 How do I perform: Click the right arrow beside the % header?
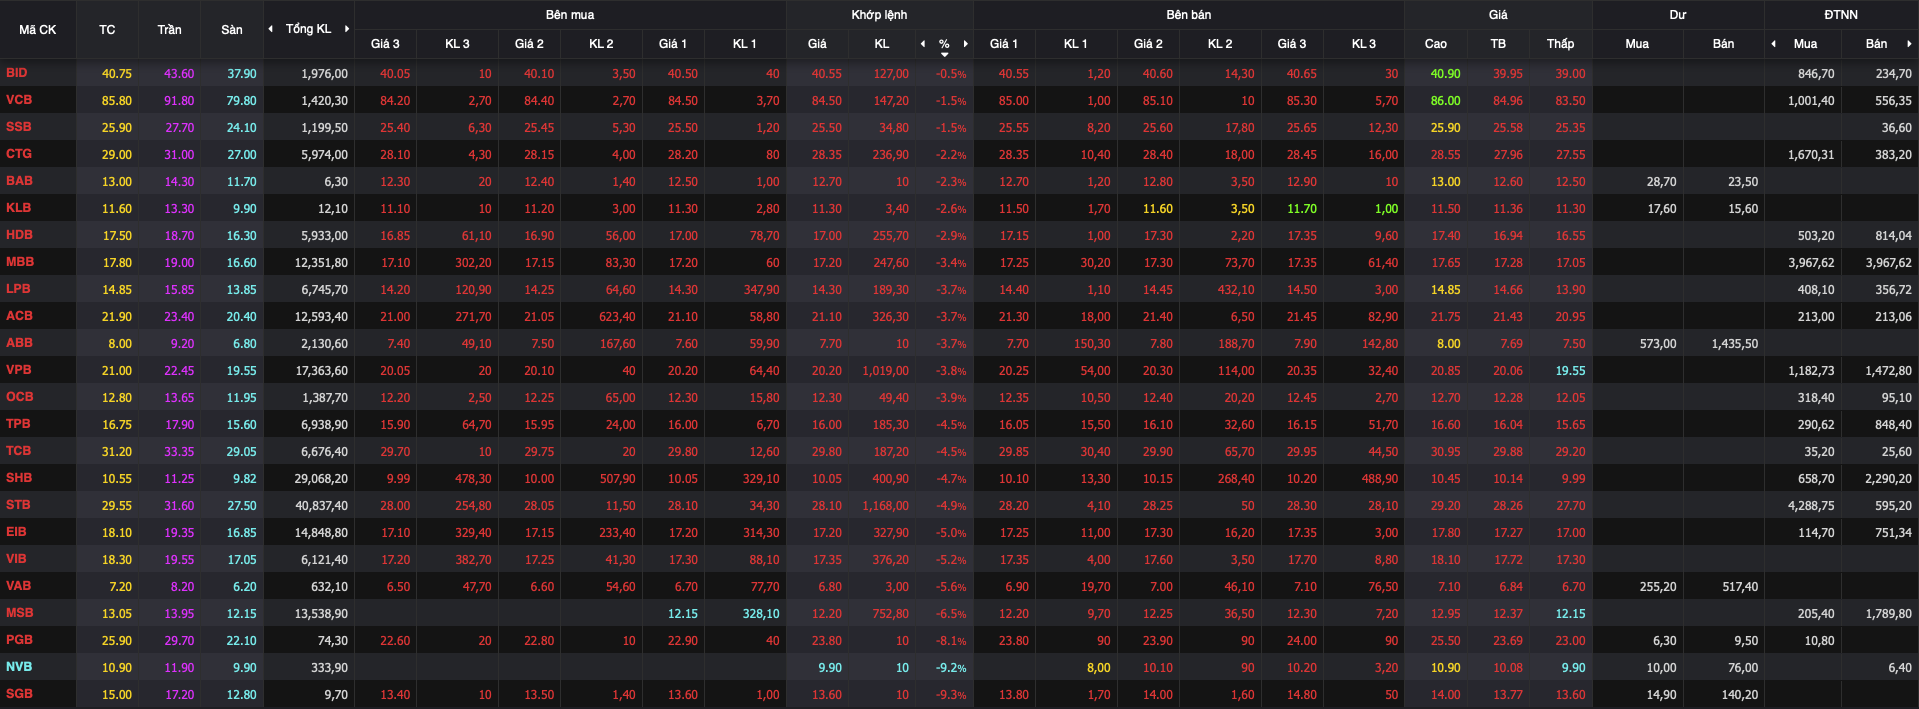tap(965, 44)
